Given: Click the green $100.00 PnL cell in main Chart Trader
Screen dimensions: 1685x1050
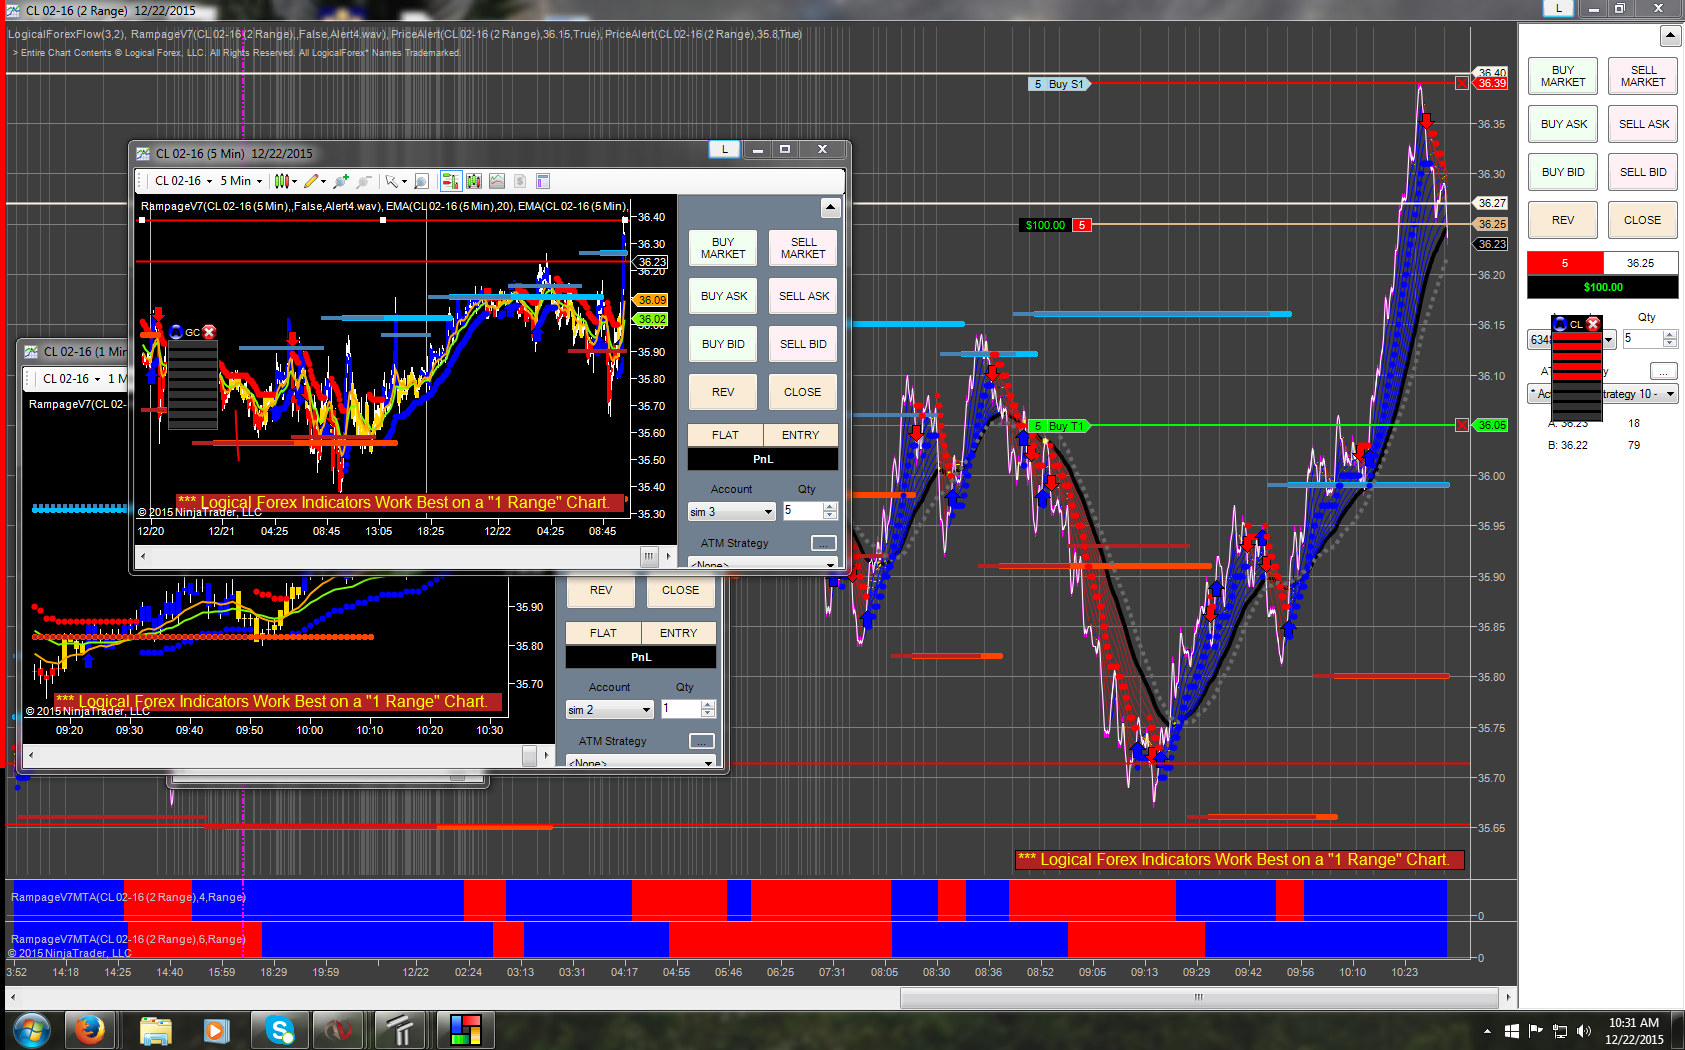Looking at the screenshot, I should [1603, 287].
